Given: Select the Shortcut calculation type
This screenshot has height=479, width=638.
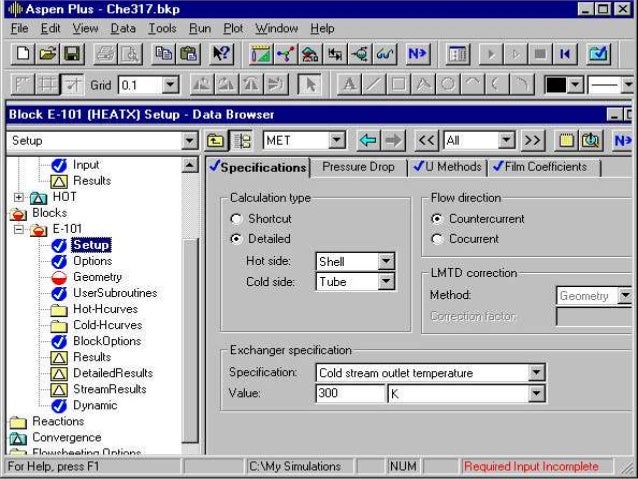Looking at the screenshot, I should 236,219.
